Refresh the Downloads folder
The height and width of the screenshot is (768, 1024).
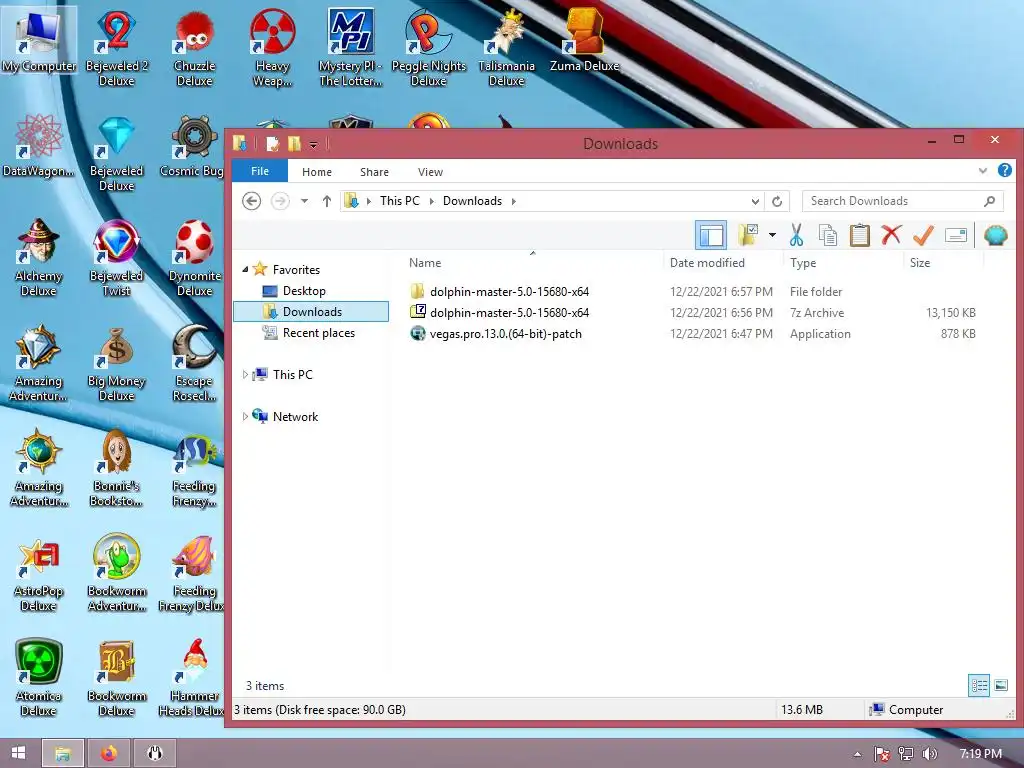point(776,201)
